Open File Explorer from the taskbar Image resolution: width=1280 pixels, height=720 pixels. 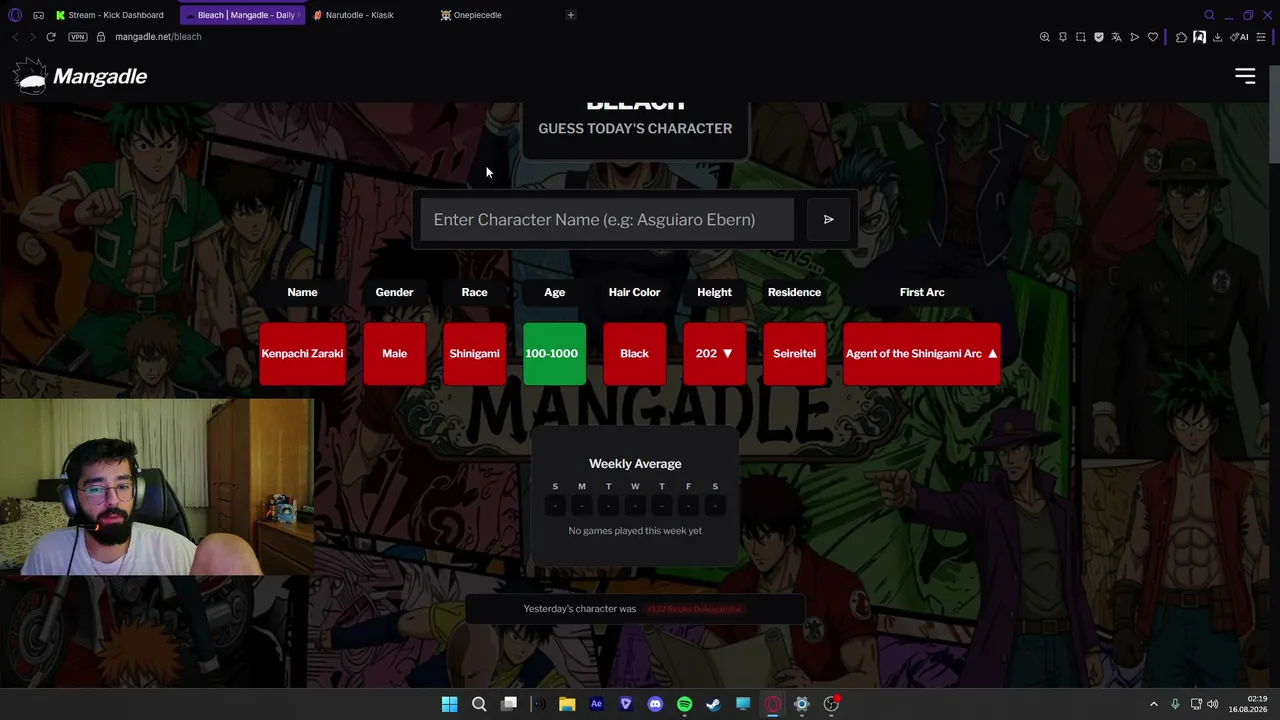click(567, 704)
